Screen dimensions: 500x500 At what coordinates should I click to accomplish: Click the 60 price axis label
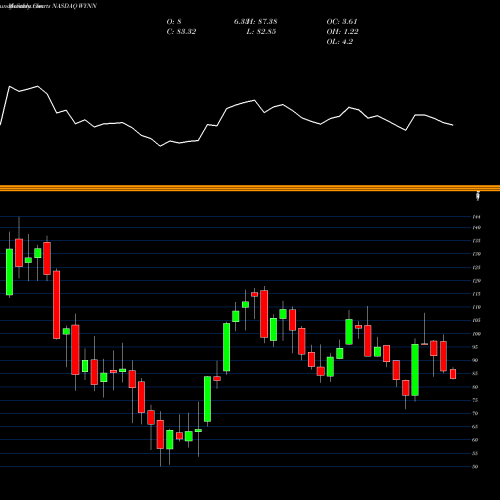476,440
